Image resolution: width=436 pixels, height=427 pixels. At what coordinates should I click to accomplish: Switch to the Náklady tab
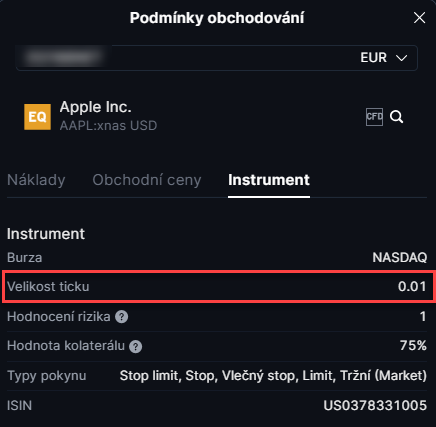click(x=36, y=180)
